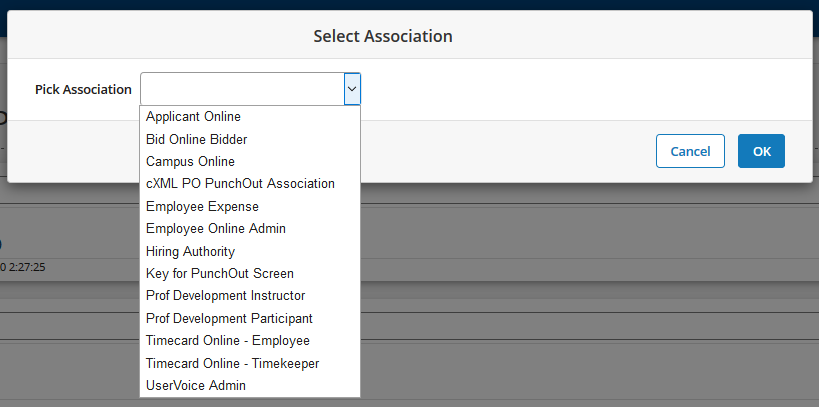Choose Employee Online Admin
The width and height of the screenshot is (819, 407).
[x=215, y=229]
